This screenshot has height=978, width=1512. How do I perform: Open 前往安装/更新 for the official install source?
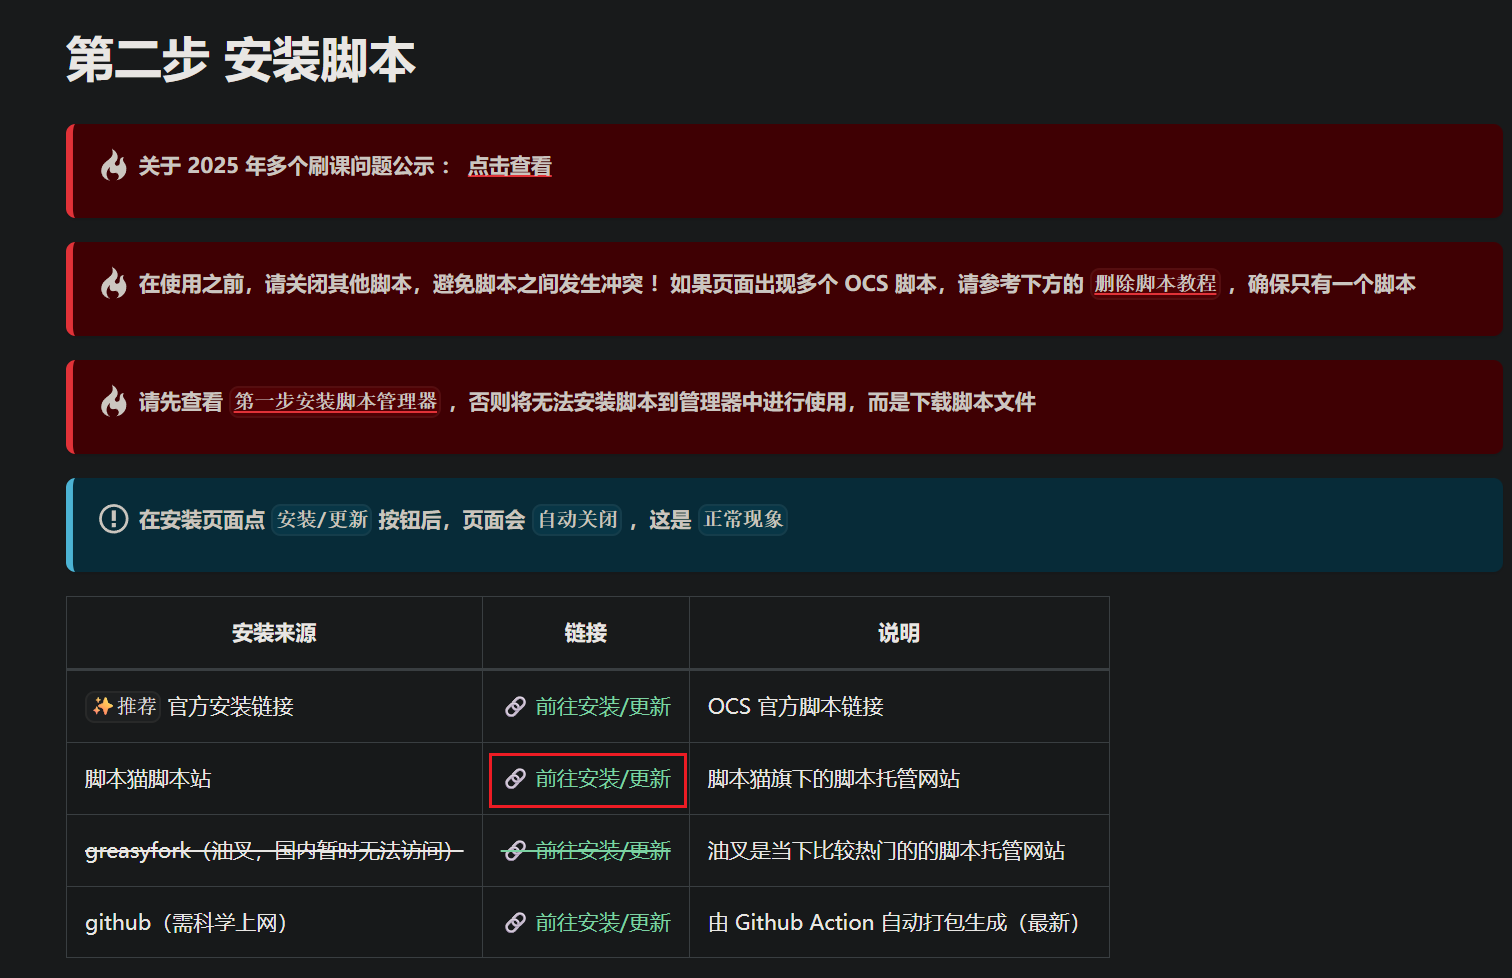(602, 707)
